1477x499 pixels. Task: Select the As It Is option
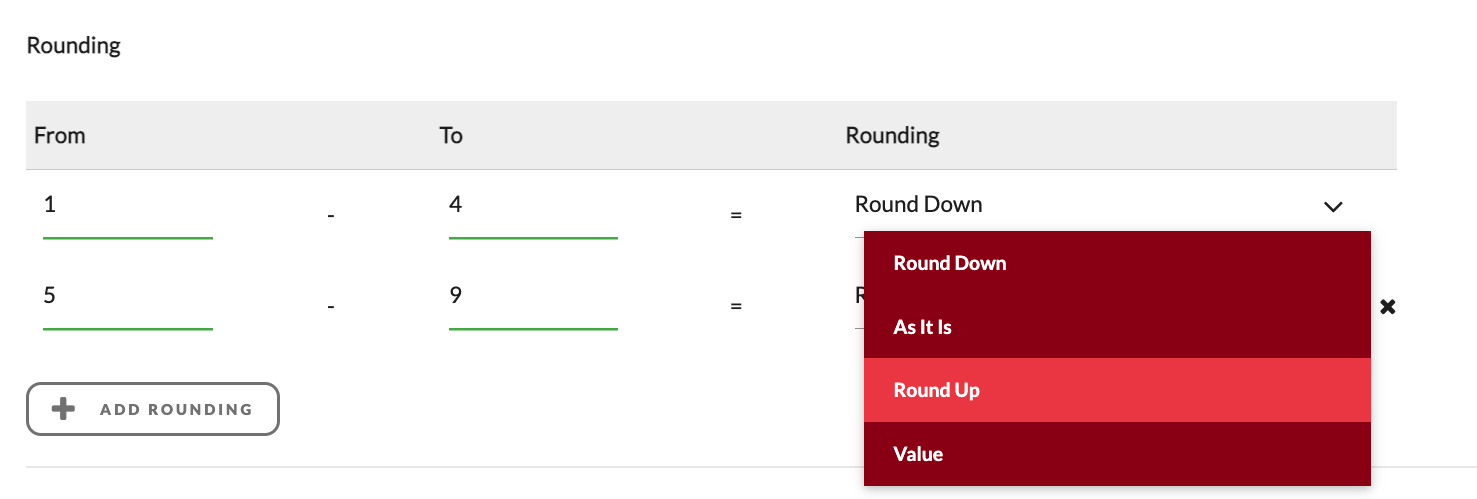click(1117, 327)
